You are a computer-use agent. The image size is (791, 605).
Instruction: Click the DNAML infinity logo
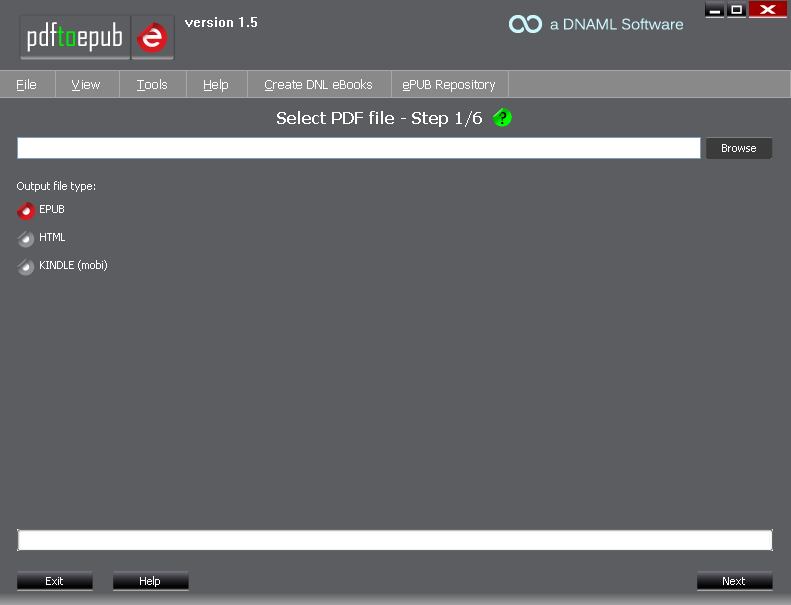pos(525,24)
